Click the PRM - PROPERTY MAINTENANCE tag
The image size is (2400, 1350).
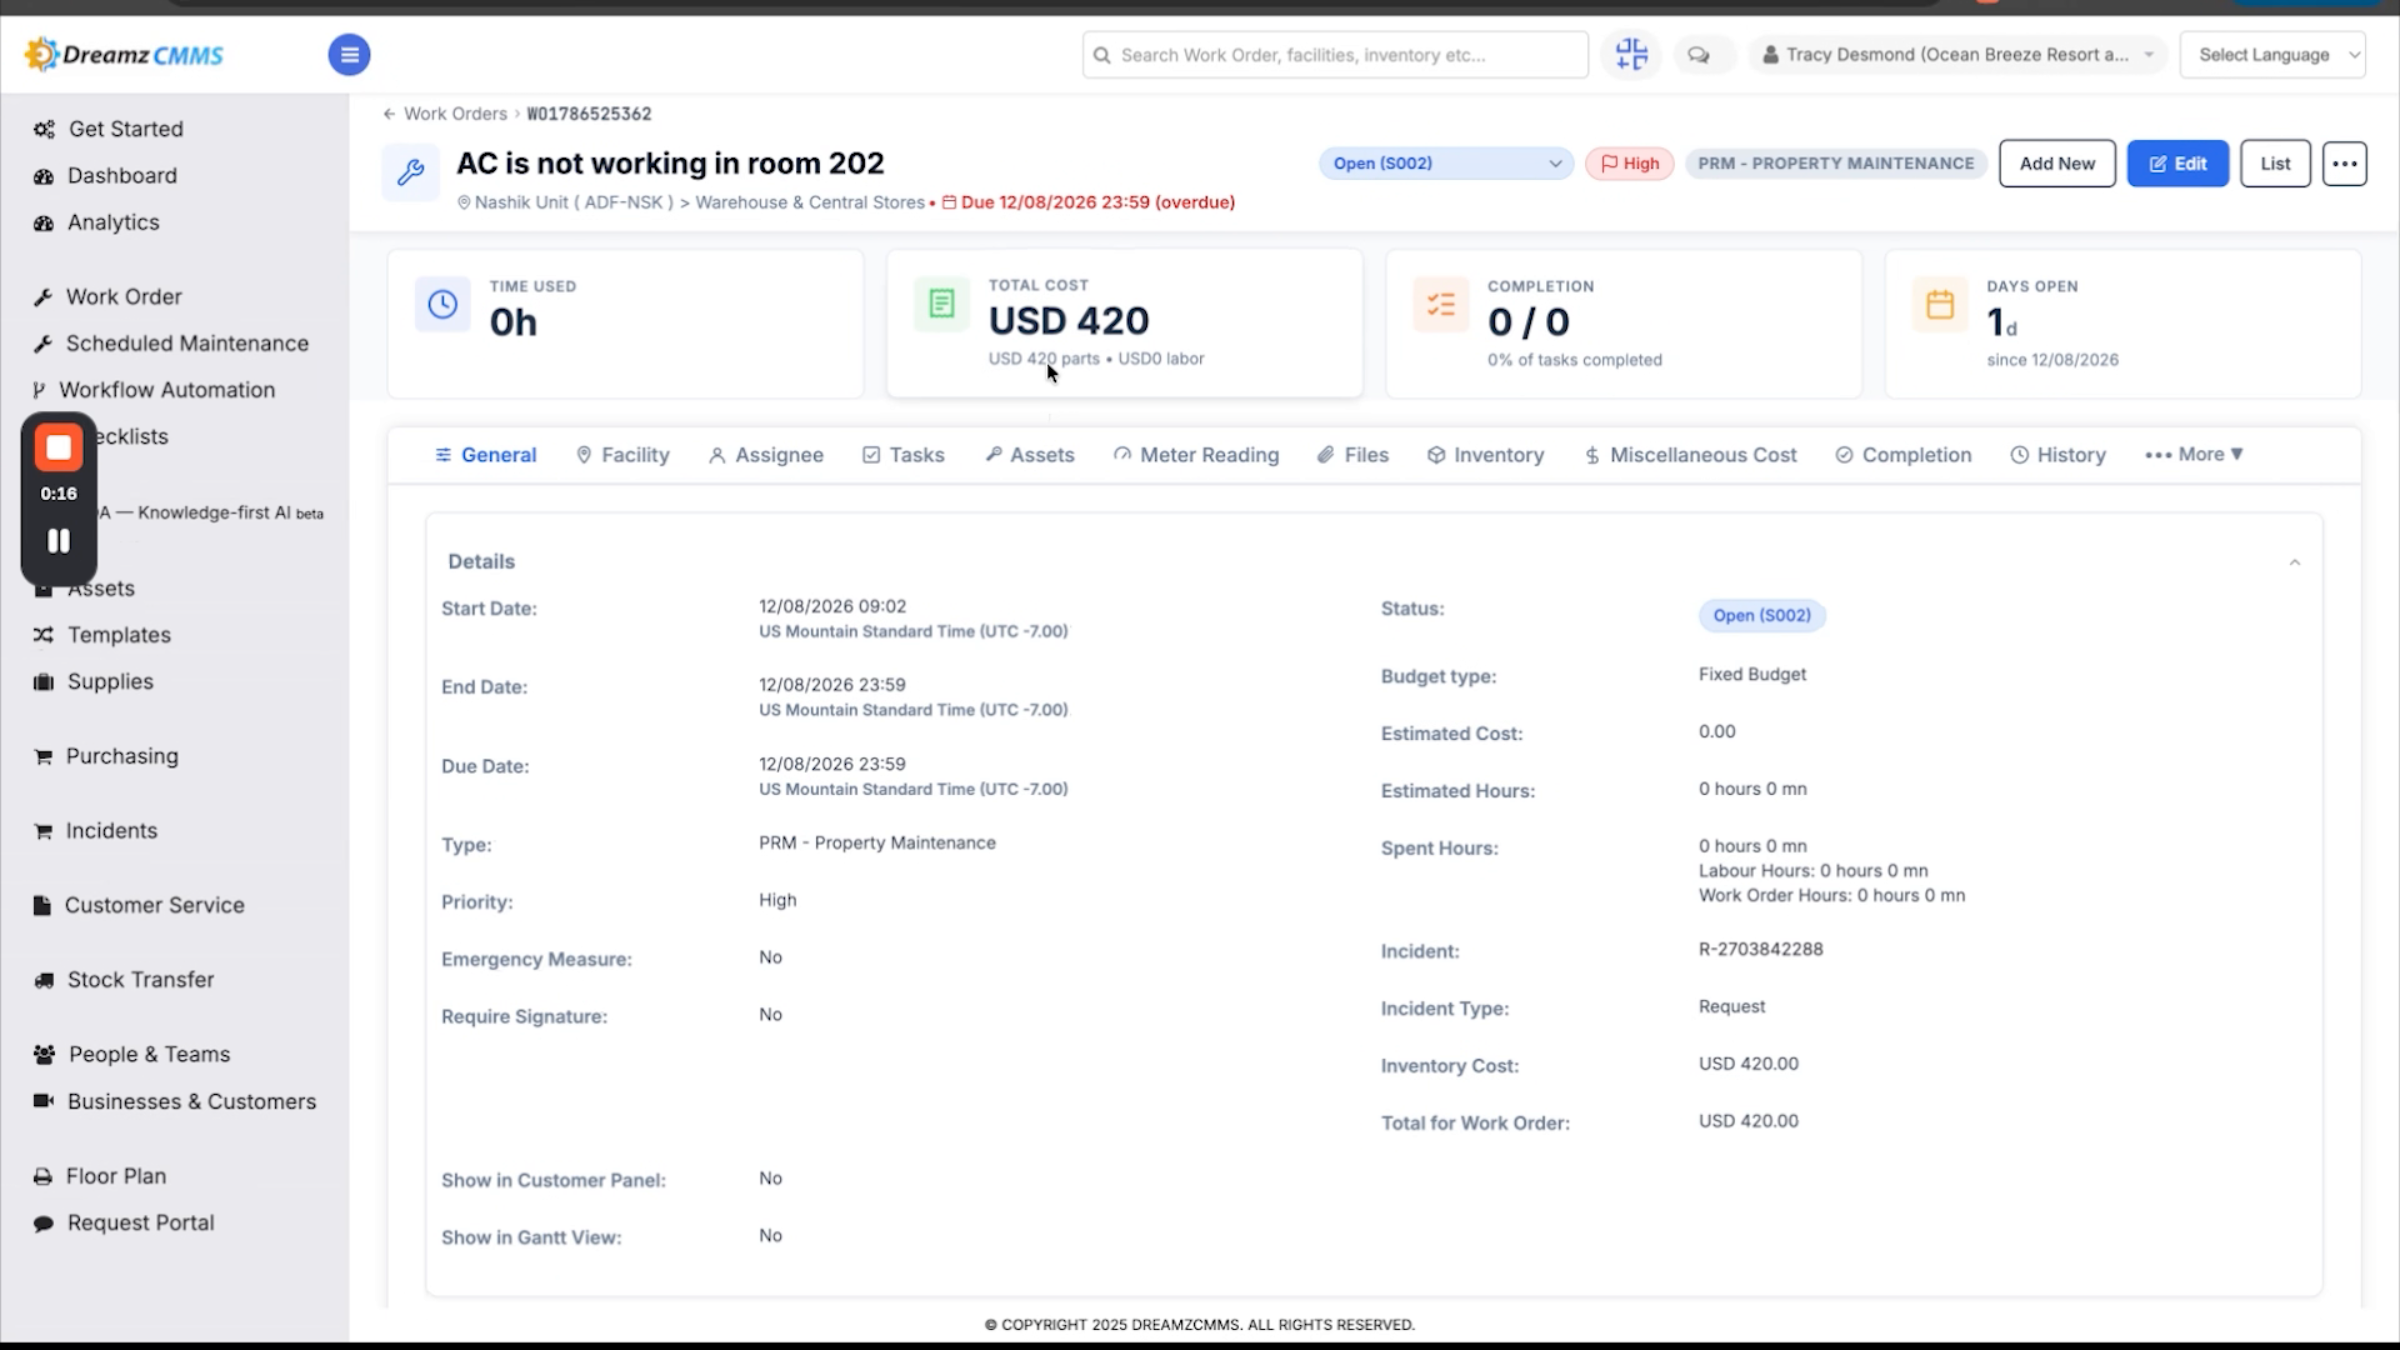pyautogui.click(x=1836, y=163)
